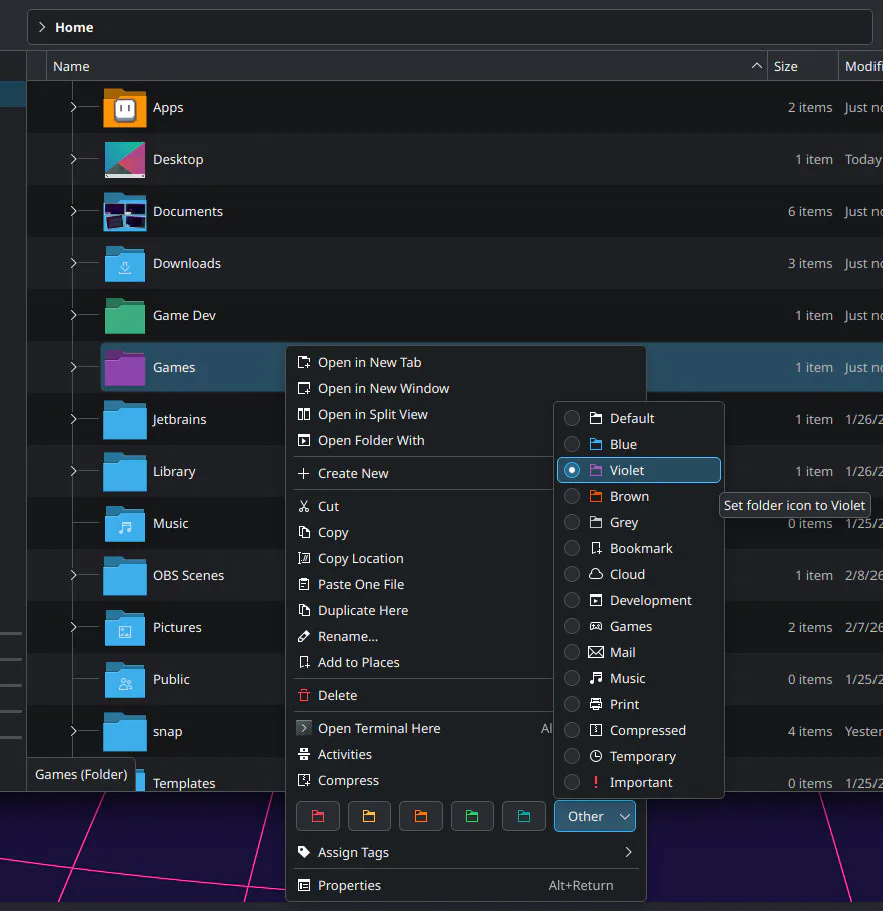Click the Library folder icon

coord(124,472)
